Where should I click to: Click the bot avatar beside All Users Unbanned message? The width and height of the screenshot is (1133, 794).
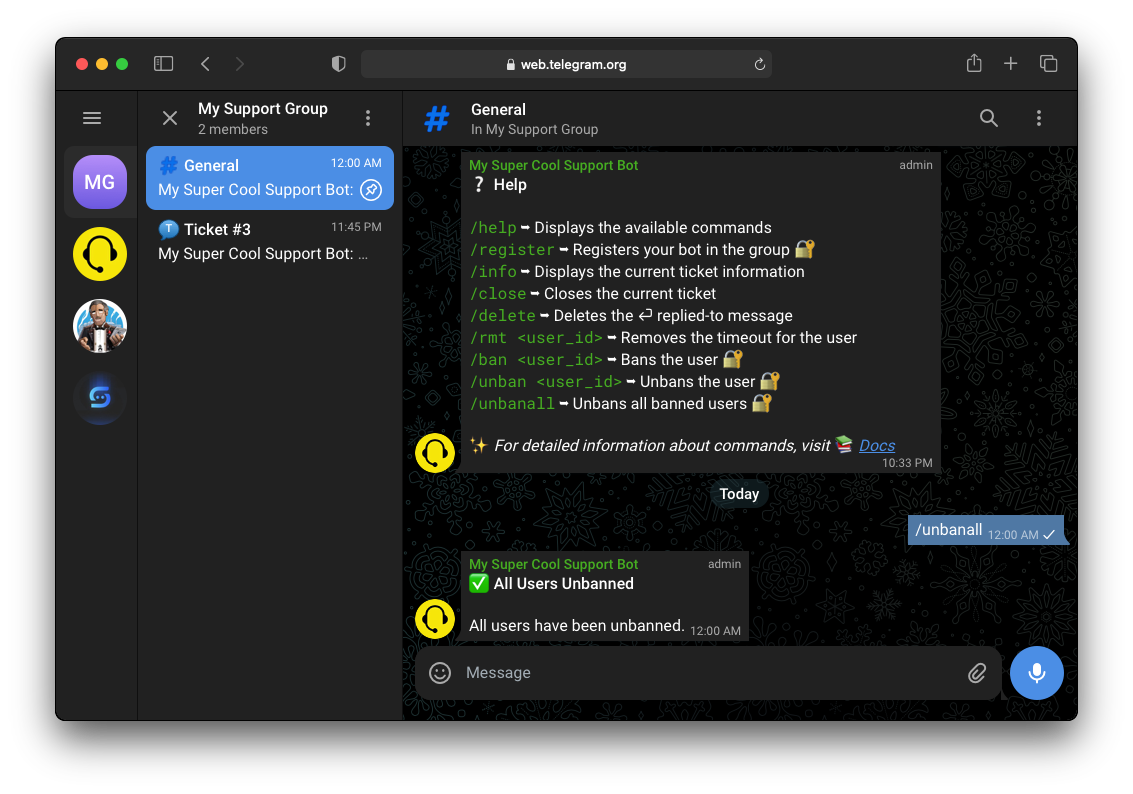[435, 619]
